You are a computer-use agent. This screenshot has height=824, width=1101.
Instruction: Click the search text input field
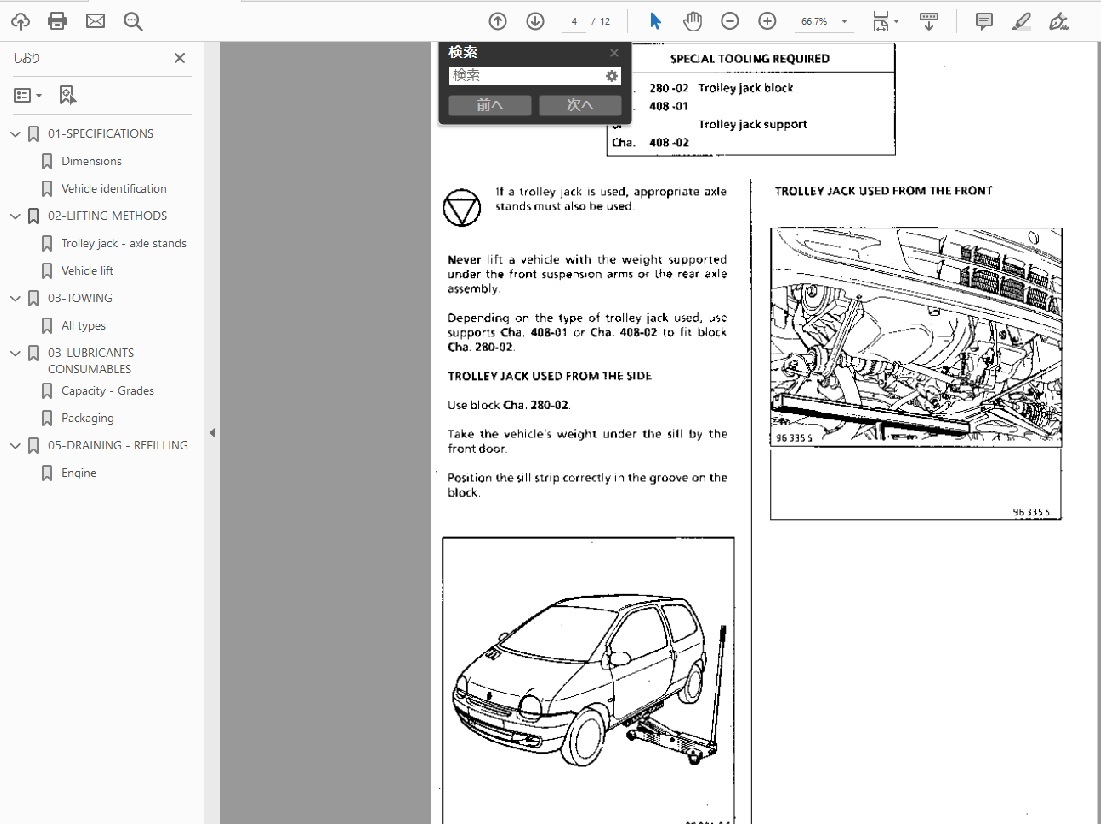(526, 76)
